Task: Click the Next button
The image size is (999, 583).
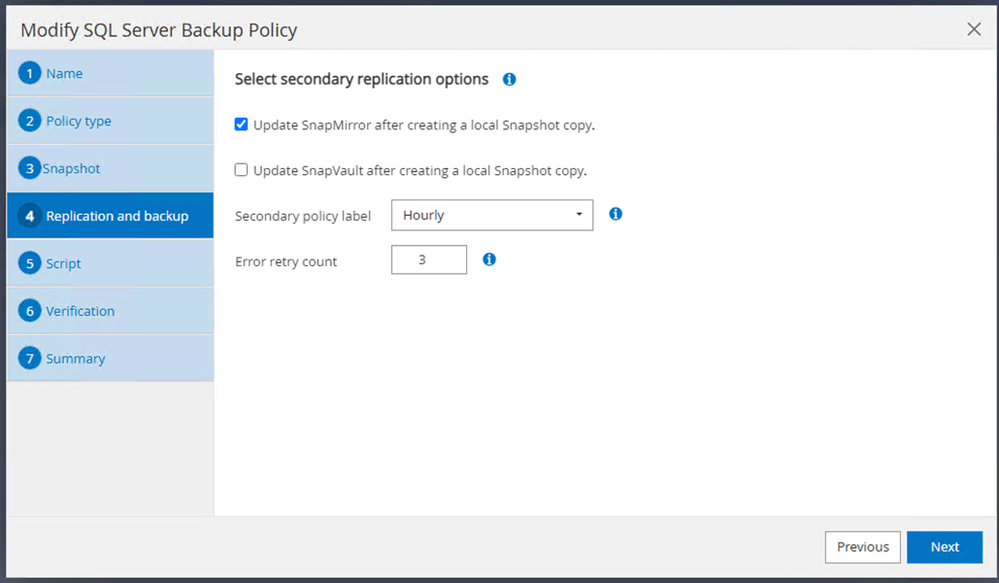Action: [944, 547]
